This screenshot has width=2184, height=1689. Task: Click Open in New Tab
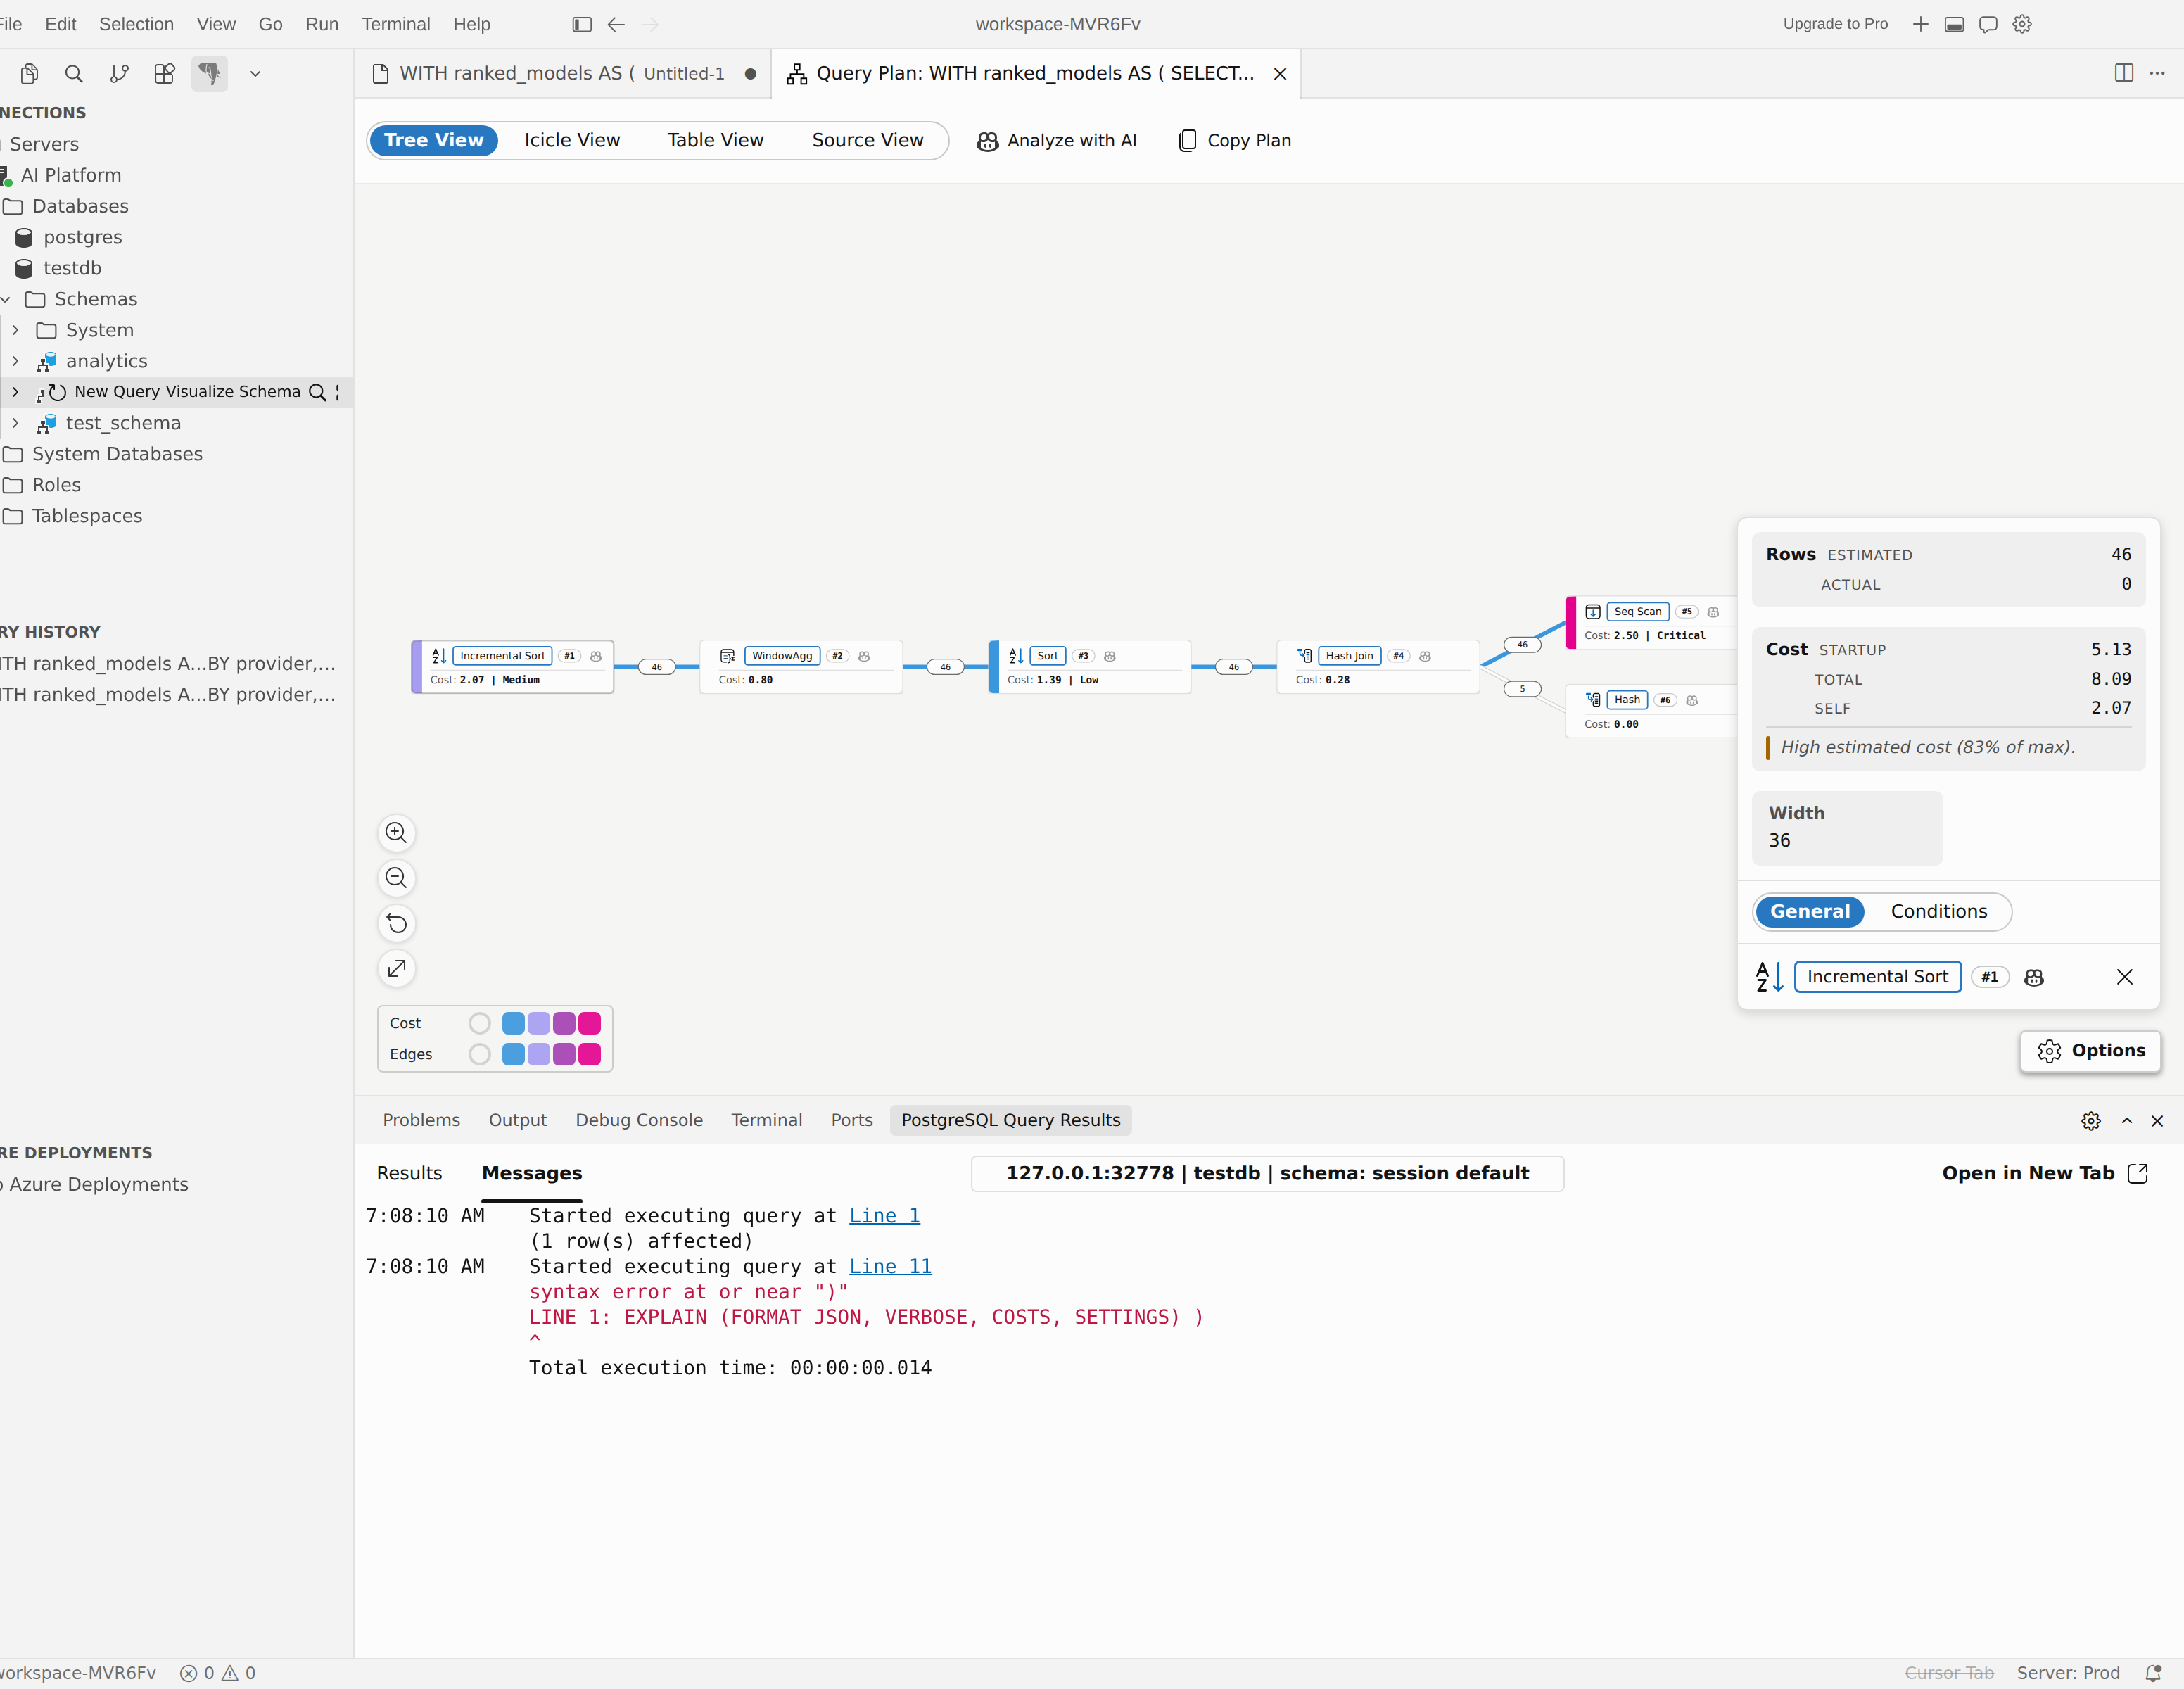point(2045,1173)
